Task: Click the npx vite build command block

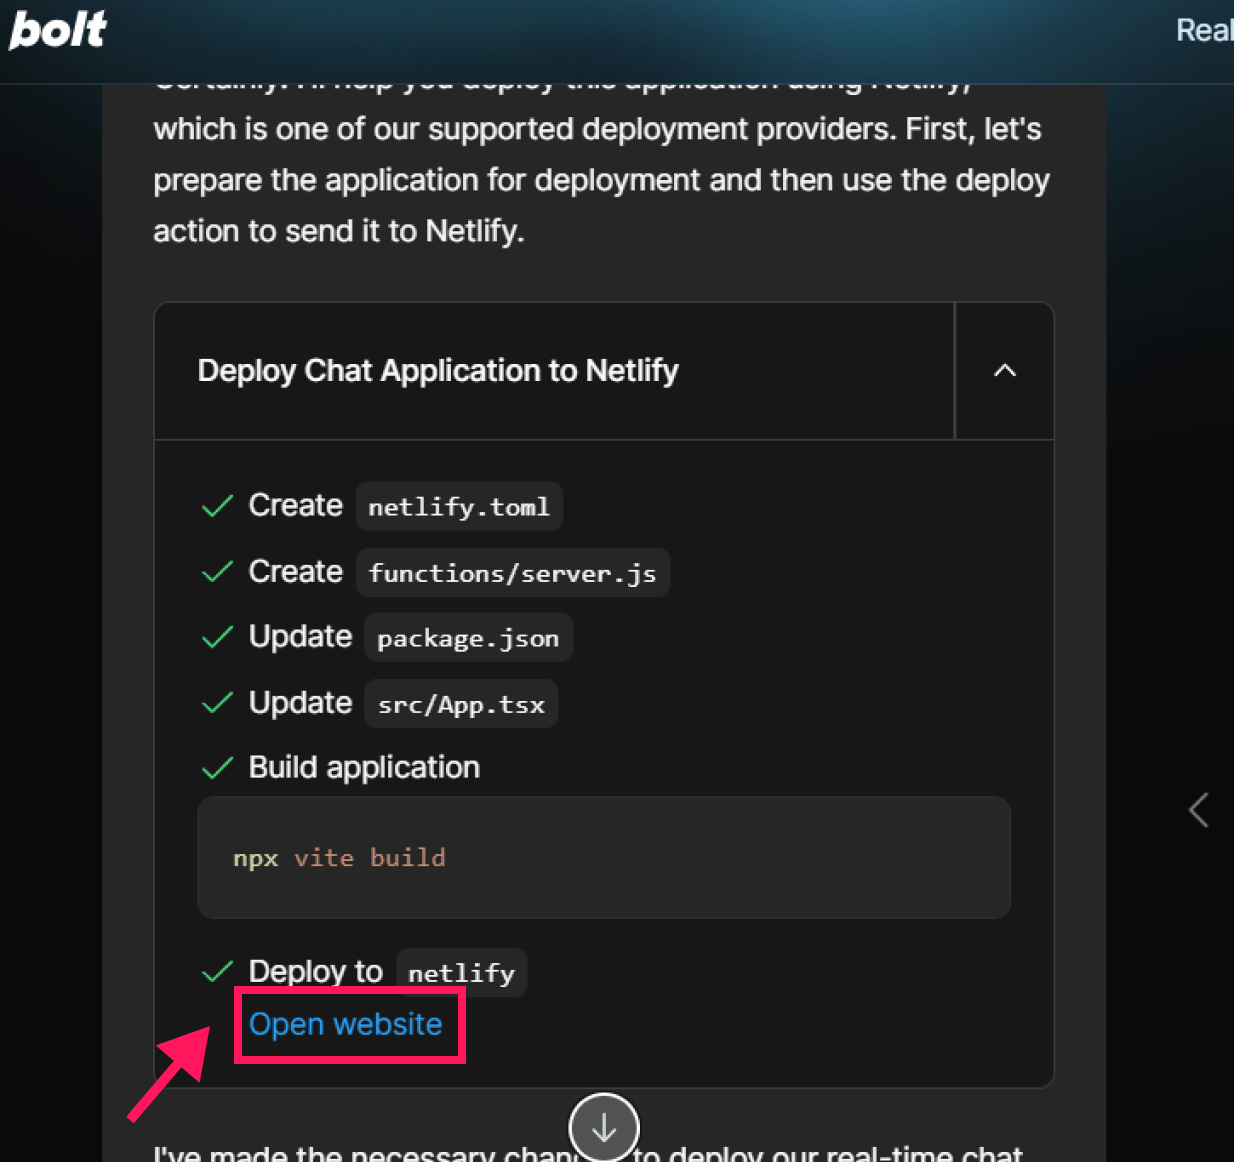Action: tap(603, 858)
